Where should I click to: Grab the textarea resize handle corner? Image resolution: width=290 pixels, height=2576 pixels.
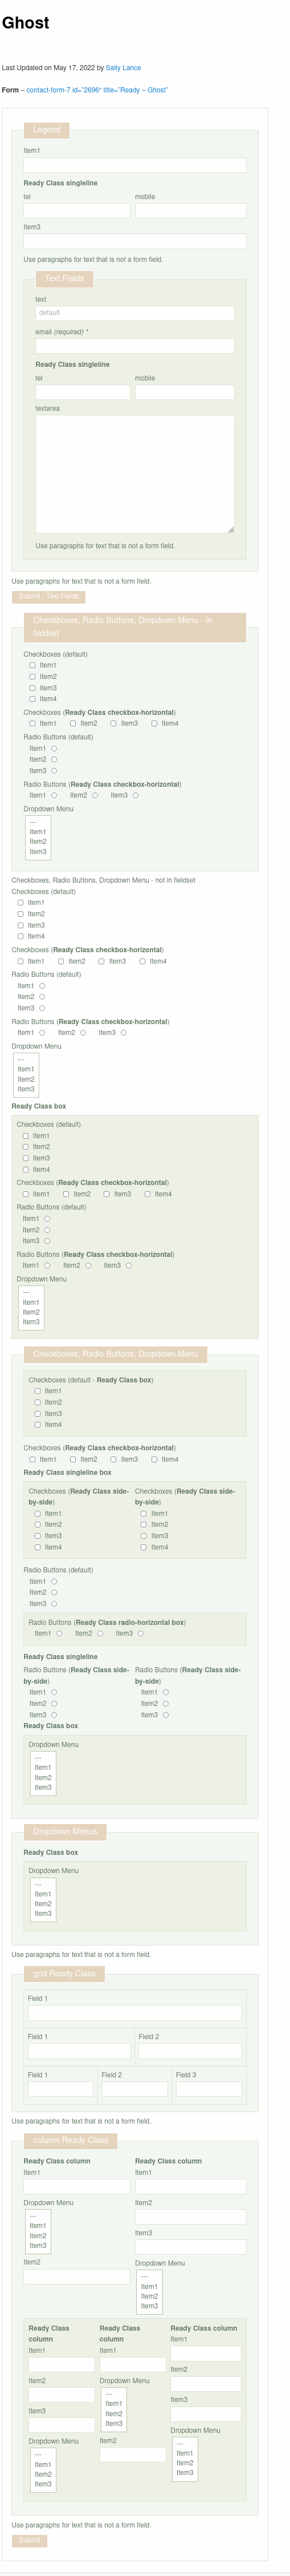pyautogui.click(x=231, y=529)
